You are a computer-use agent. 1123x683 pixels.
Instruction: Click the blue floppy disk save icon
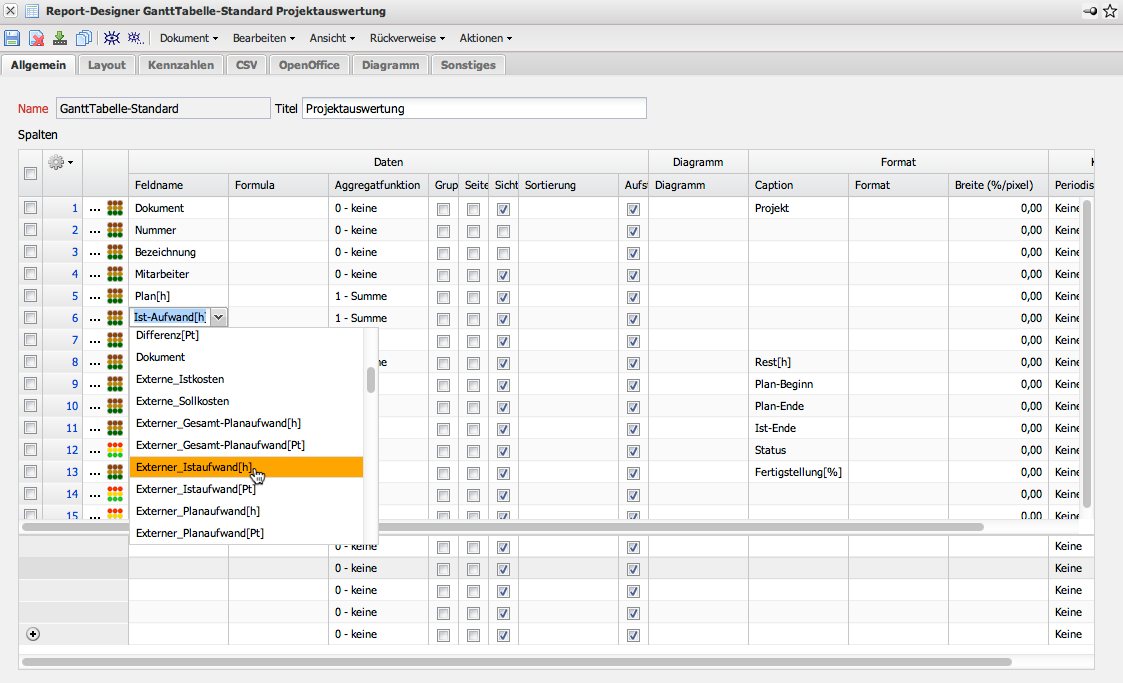tap(12, 38)
